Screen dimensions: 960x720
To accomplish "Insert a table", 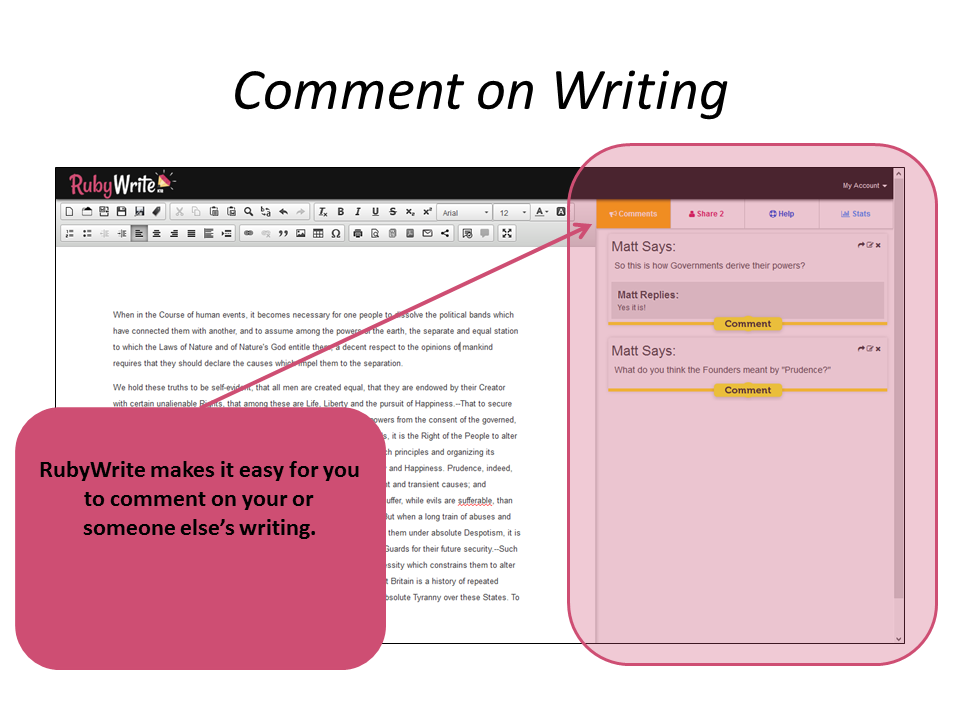I will tap(318, 233).
